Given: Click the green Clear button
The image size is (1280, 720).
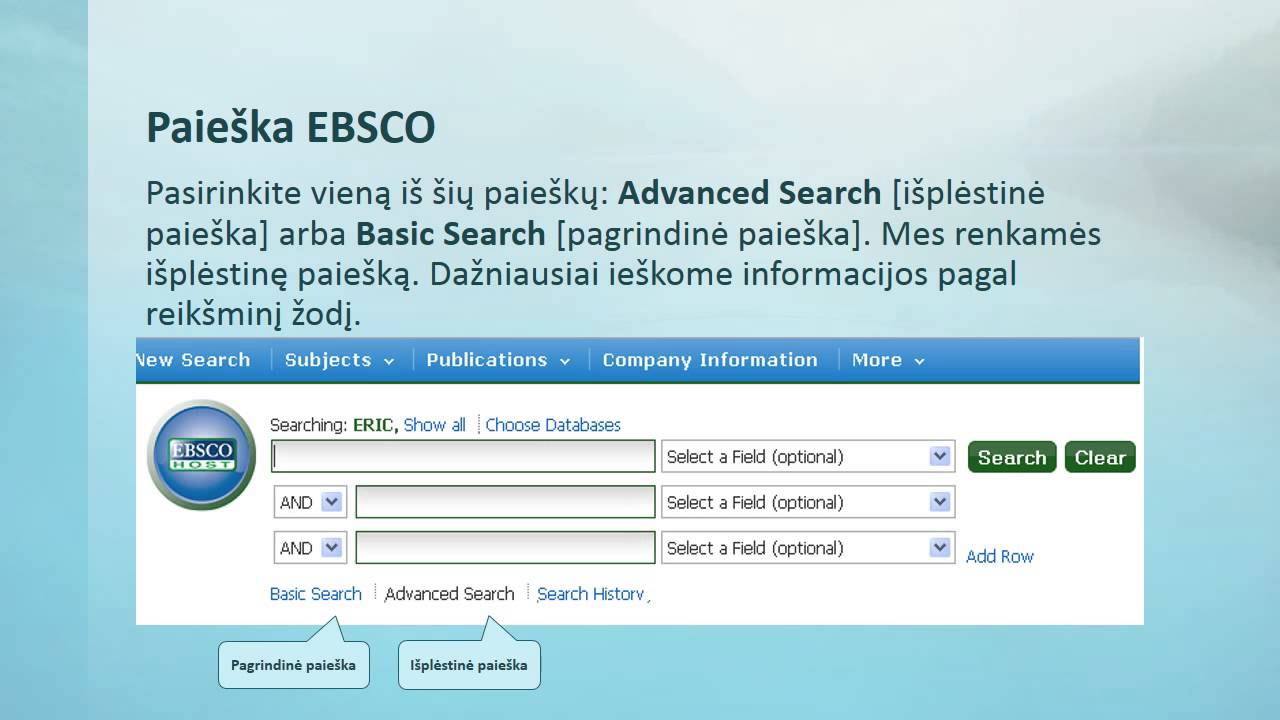Looking at the screenshot, I should [1100, 457].
